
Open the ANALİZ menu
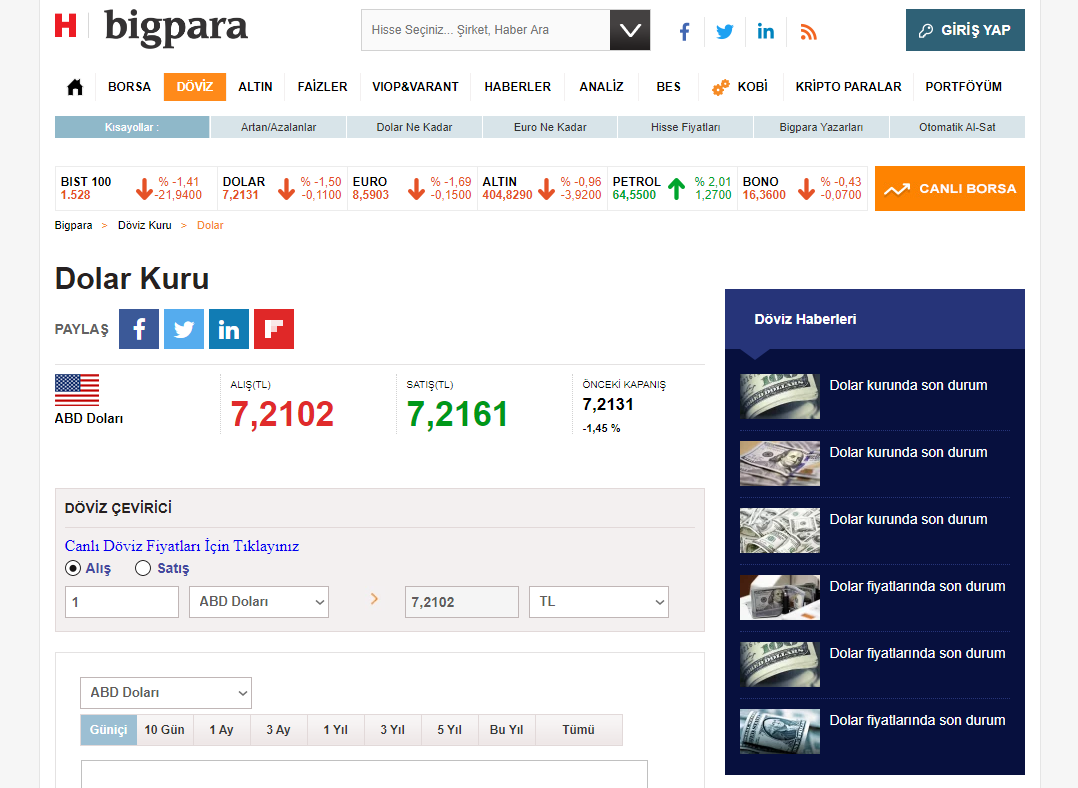(x=602, y=87)
